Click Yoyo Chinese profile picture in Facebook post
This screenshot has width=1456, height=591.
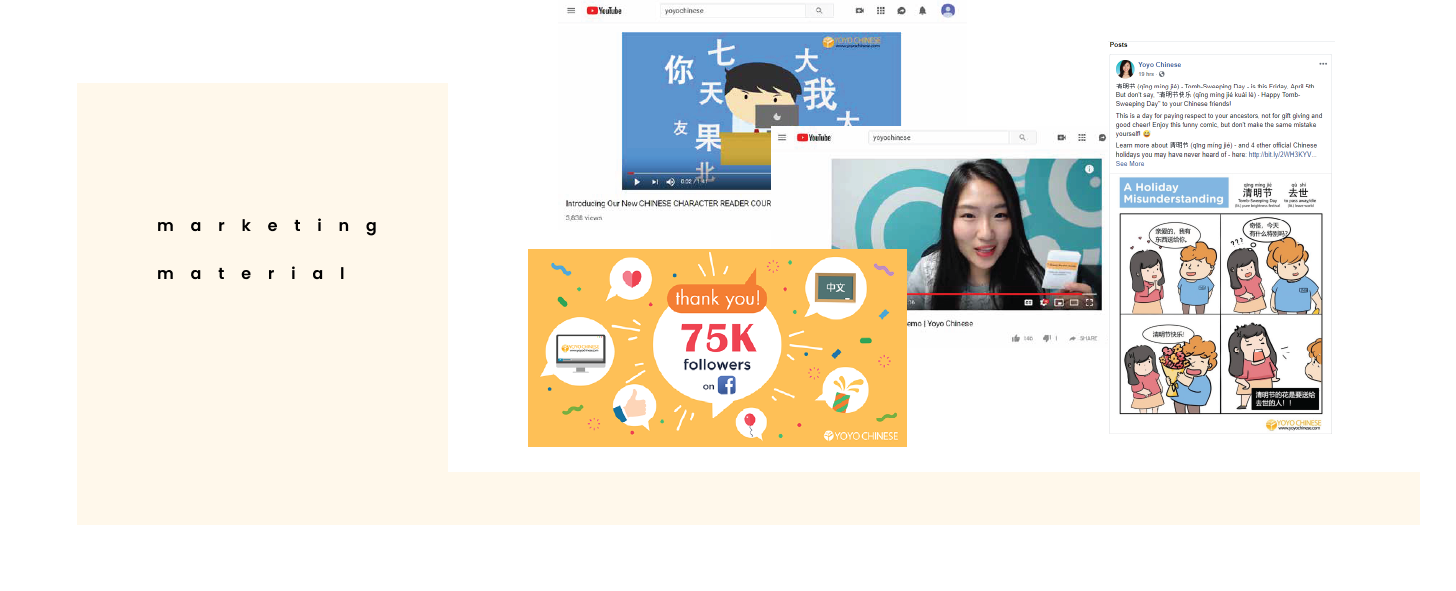coord(1125,69)
